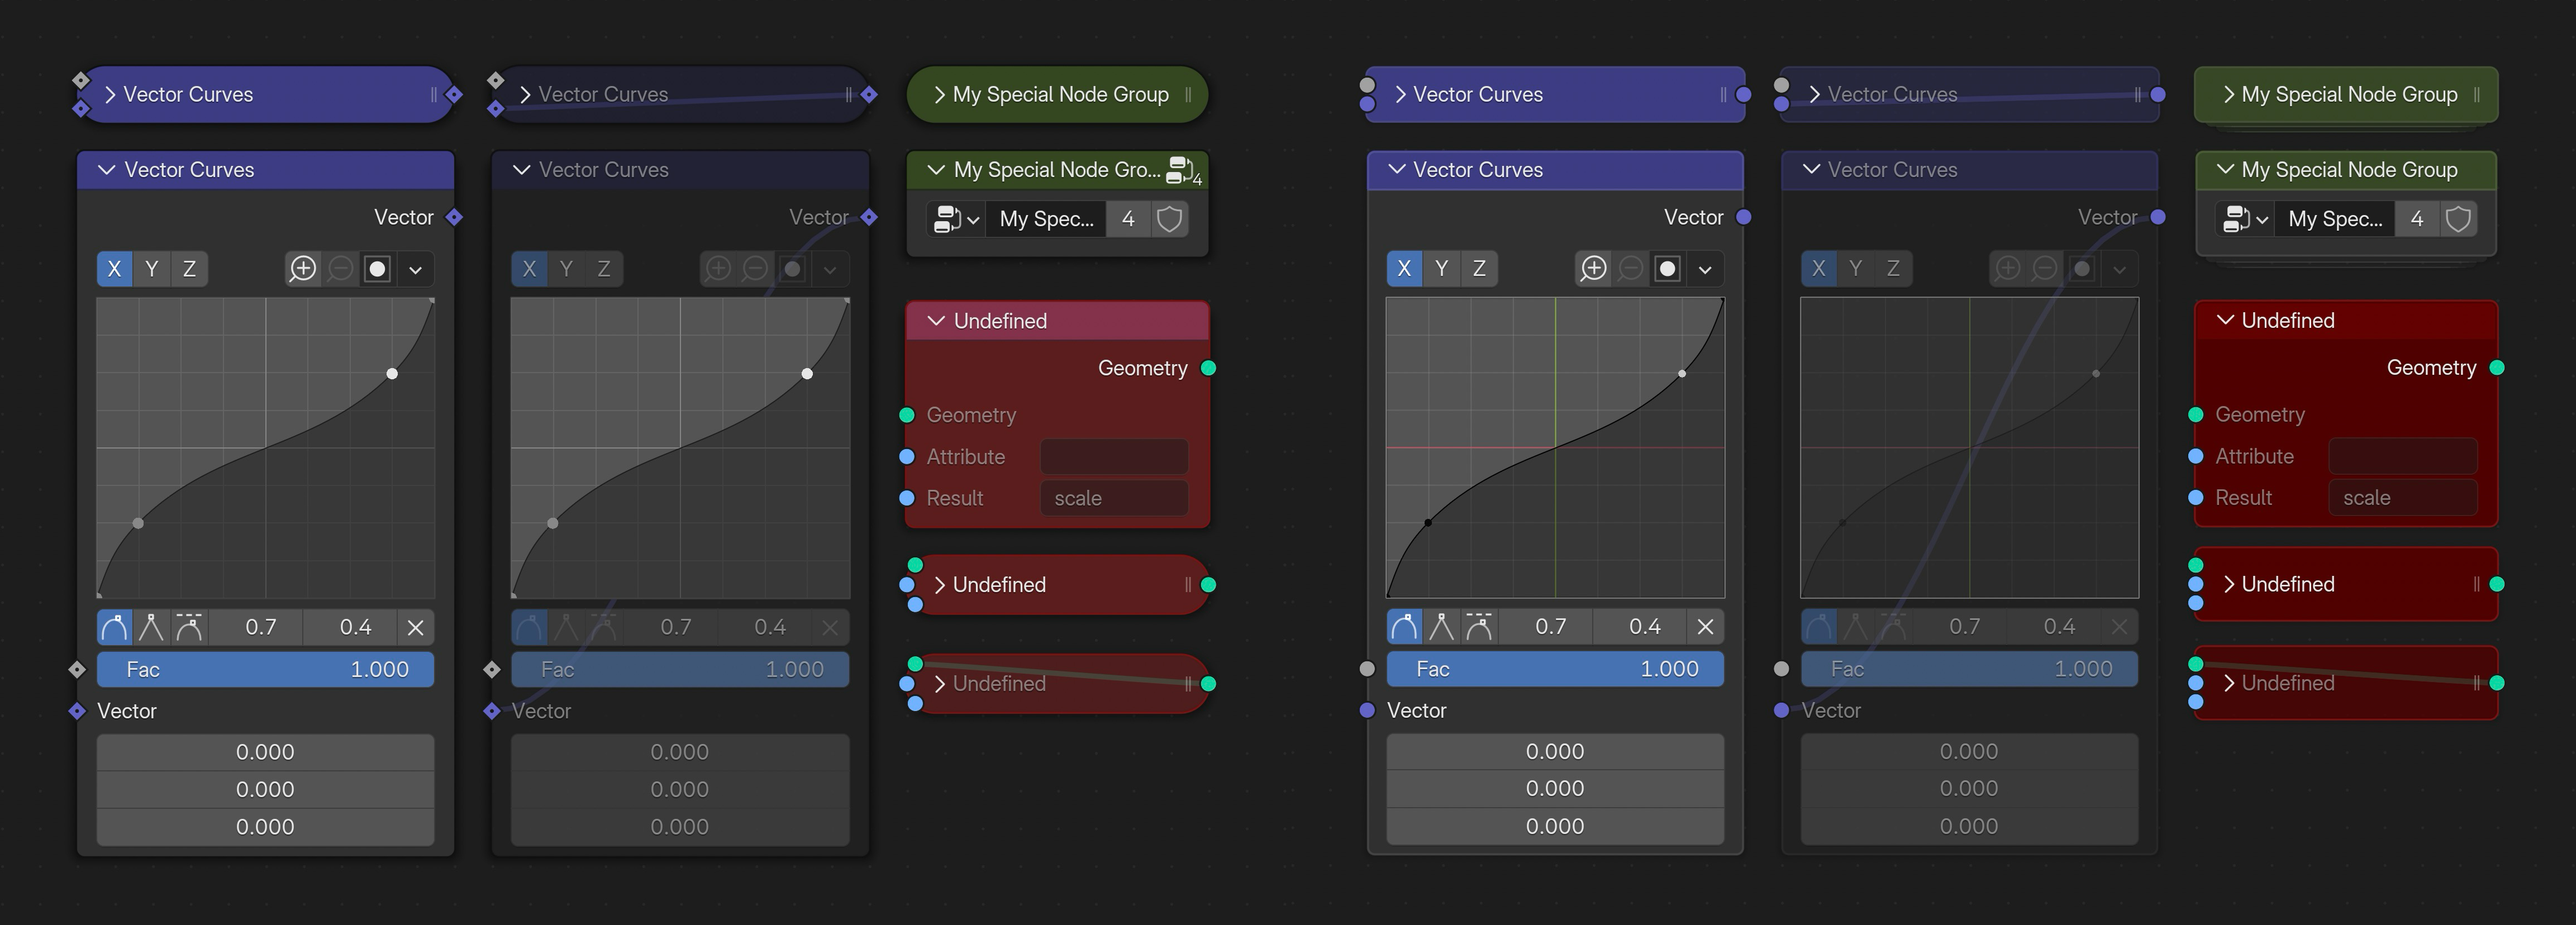The image size is (2576, 925).
Task: Click zoom-in icon in bright diamond-socket Vector Curves node
Action: point(302,269)
